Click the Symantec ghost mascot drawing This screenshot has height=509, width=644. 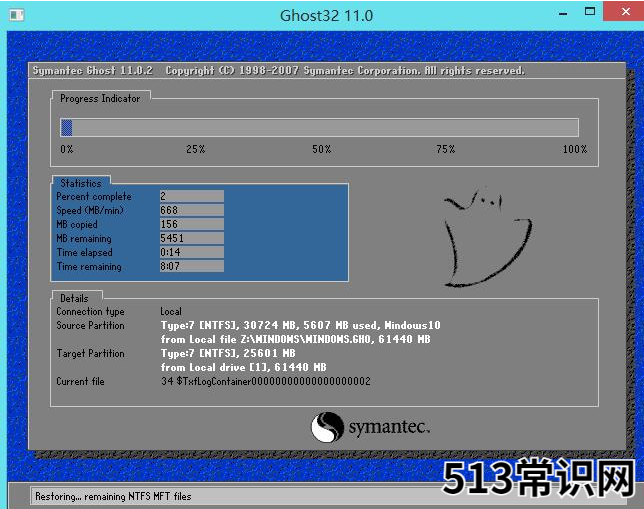[488, 237]
